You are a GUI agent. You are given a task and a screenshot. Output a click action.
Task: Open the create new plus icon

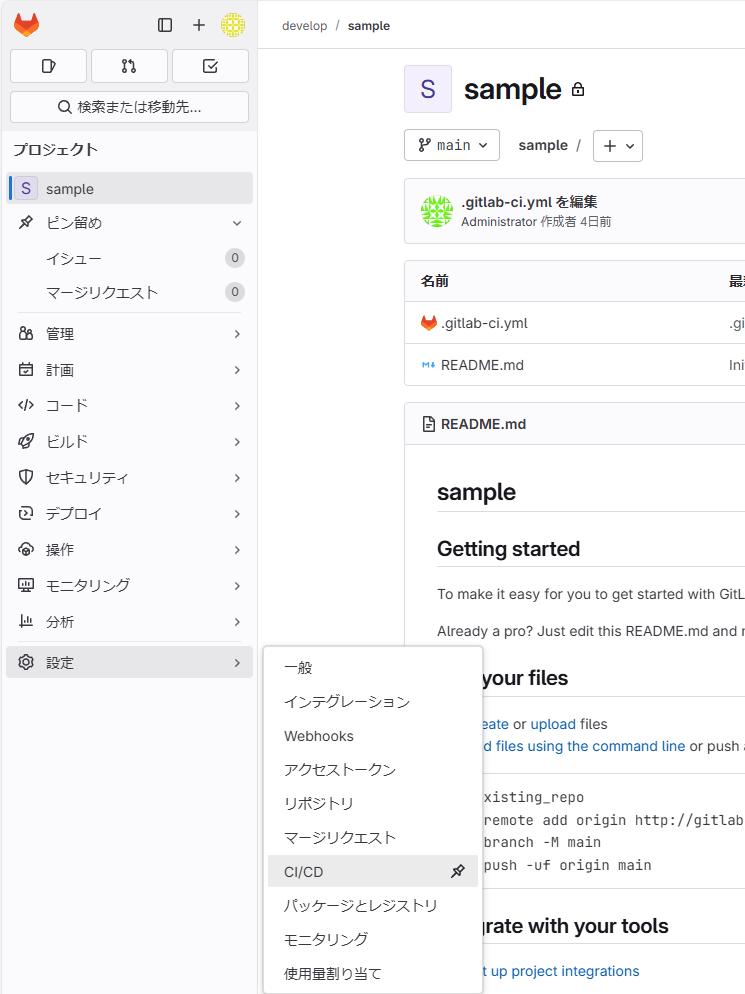(x=199, y=25)
